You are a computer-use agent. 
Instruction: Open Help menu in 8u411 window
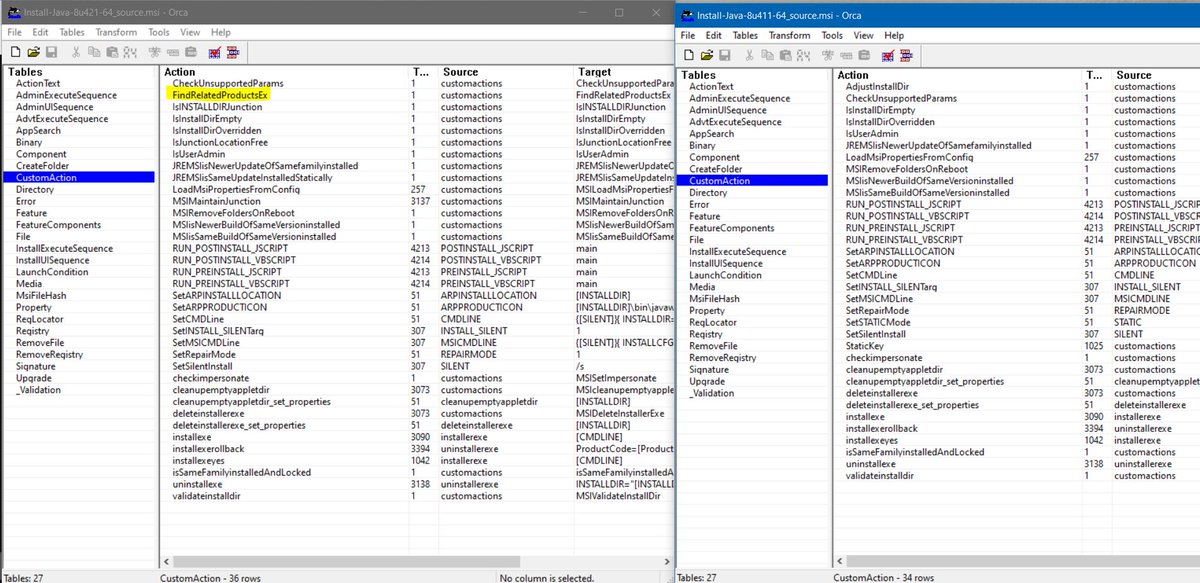coord(893,35)
